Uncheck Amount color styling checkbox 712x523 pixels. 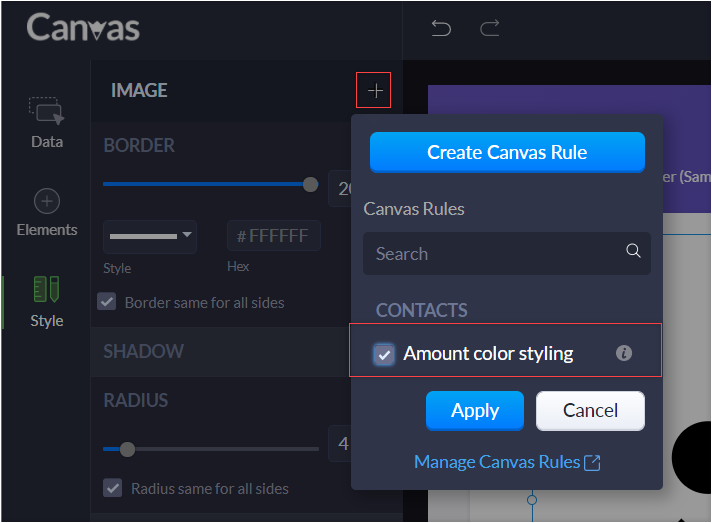click(x=384, y=354)
